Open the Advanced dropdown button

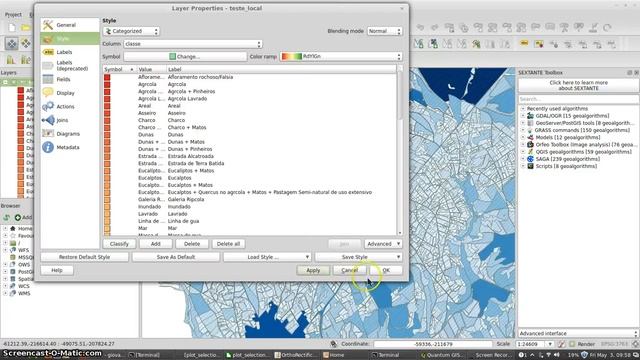tap(383, 244)
